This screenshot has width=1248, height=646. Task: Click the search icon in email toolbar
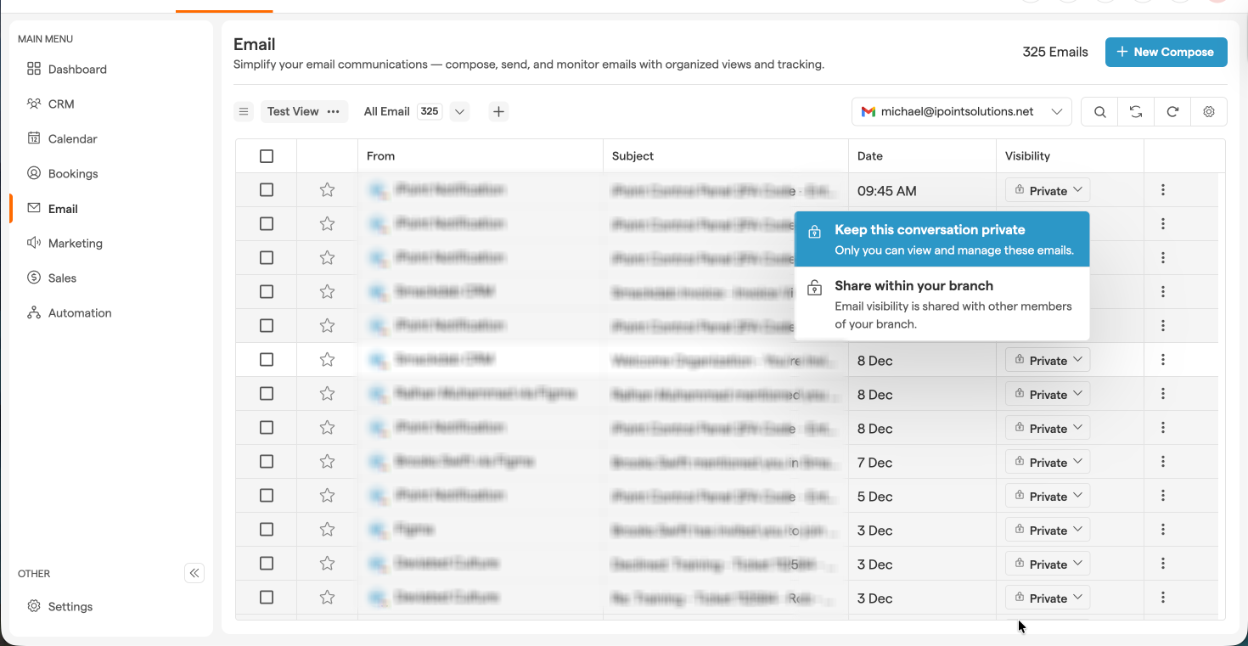point(1100,112)
